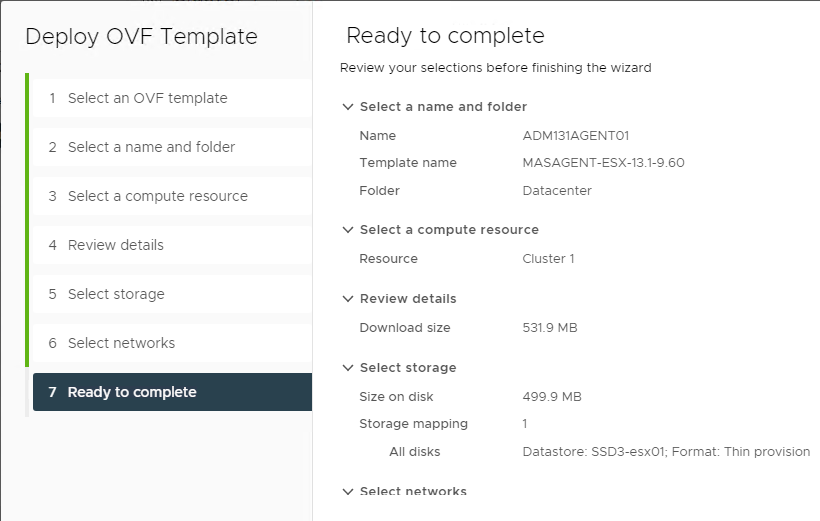Click the template name MASAGENT-ESX-13.1-9.60
The height and width of the screenshot is (521, 820).
pos(603,163)
